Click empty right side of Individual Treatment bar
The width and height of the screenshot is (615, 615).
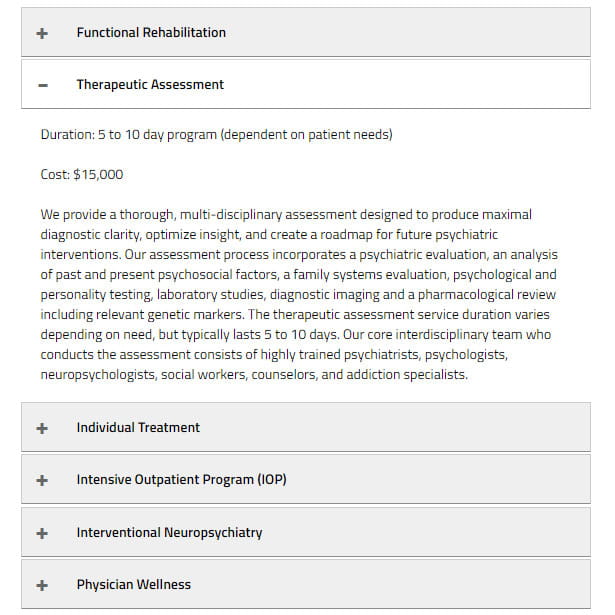tap(450, 428)
